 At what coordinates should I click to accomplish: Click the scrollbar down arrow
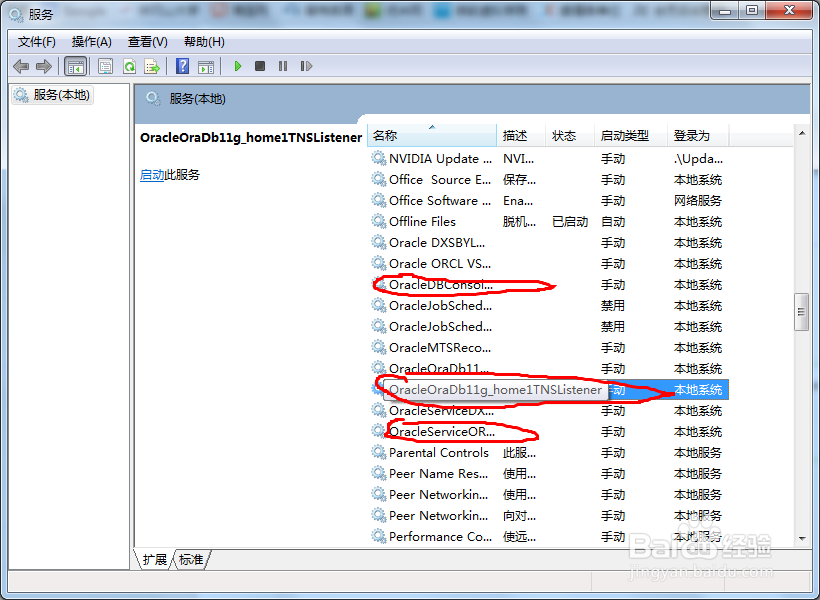tap(802, 538)
